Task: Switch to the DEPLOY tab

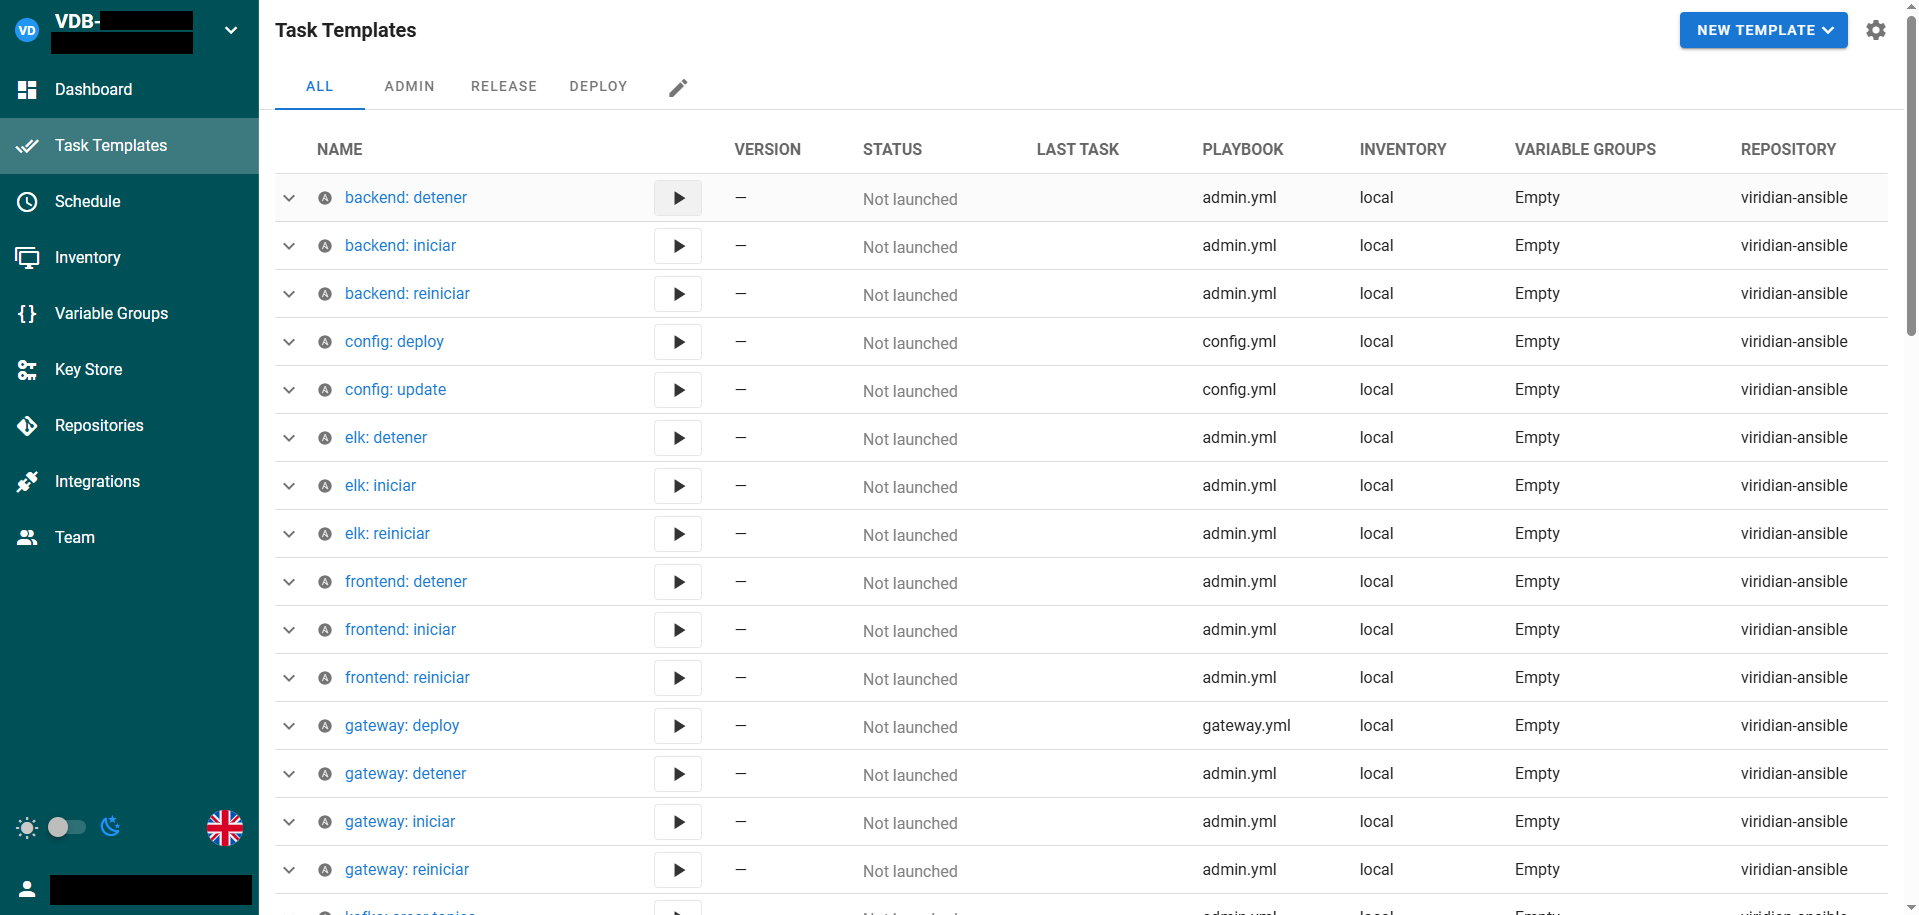Action: (598, 87)
